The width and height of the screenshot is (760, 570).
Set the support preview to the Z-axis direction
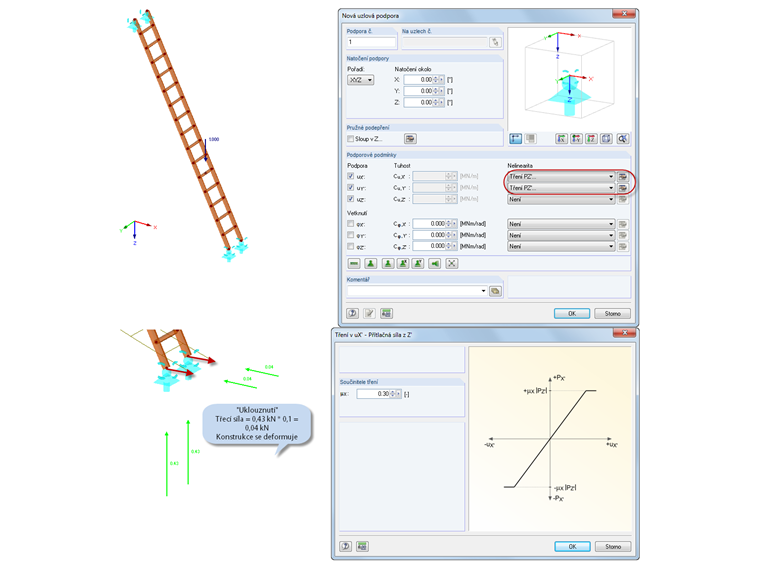(591, 139)
